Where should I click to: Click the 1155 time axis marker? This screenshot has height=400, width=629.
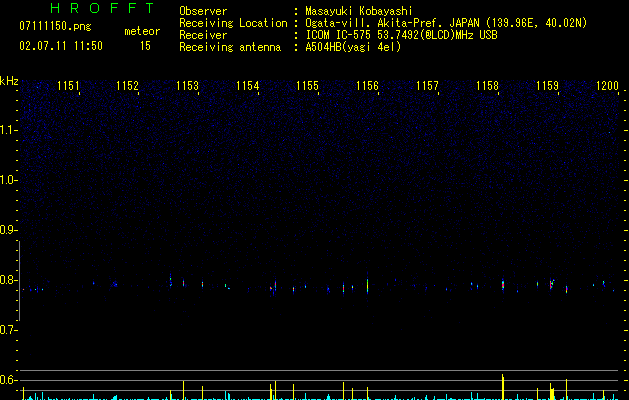(x=307, y=86)
